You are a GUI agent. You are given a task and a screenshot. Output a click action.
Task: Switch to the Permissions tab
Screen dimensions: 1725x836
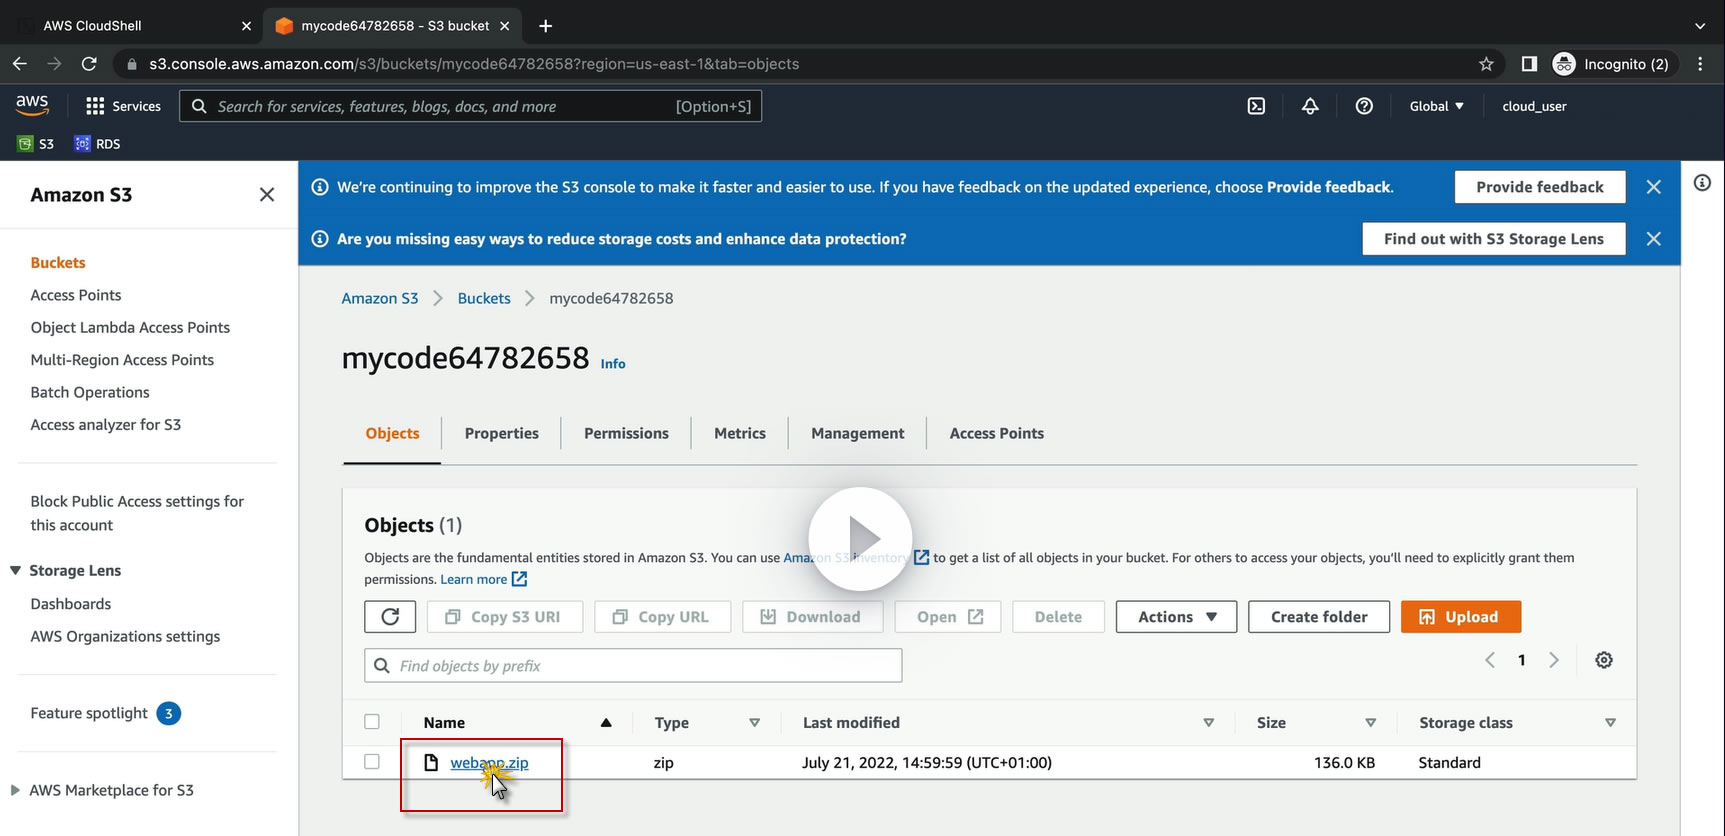(626, 433)
